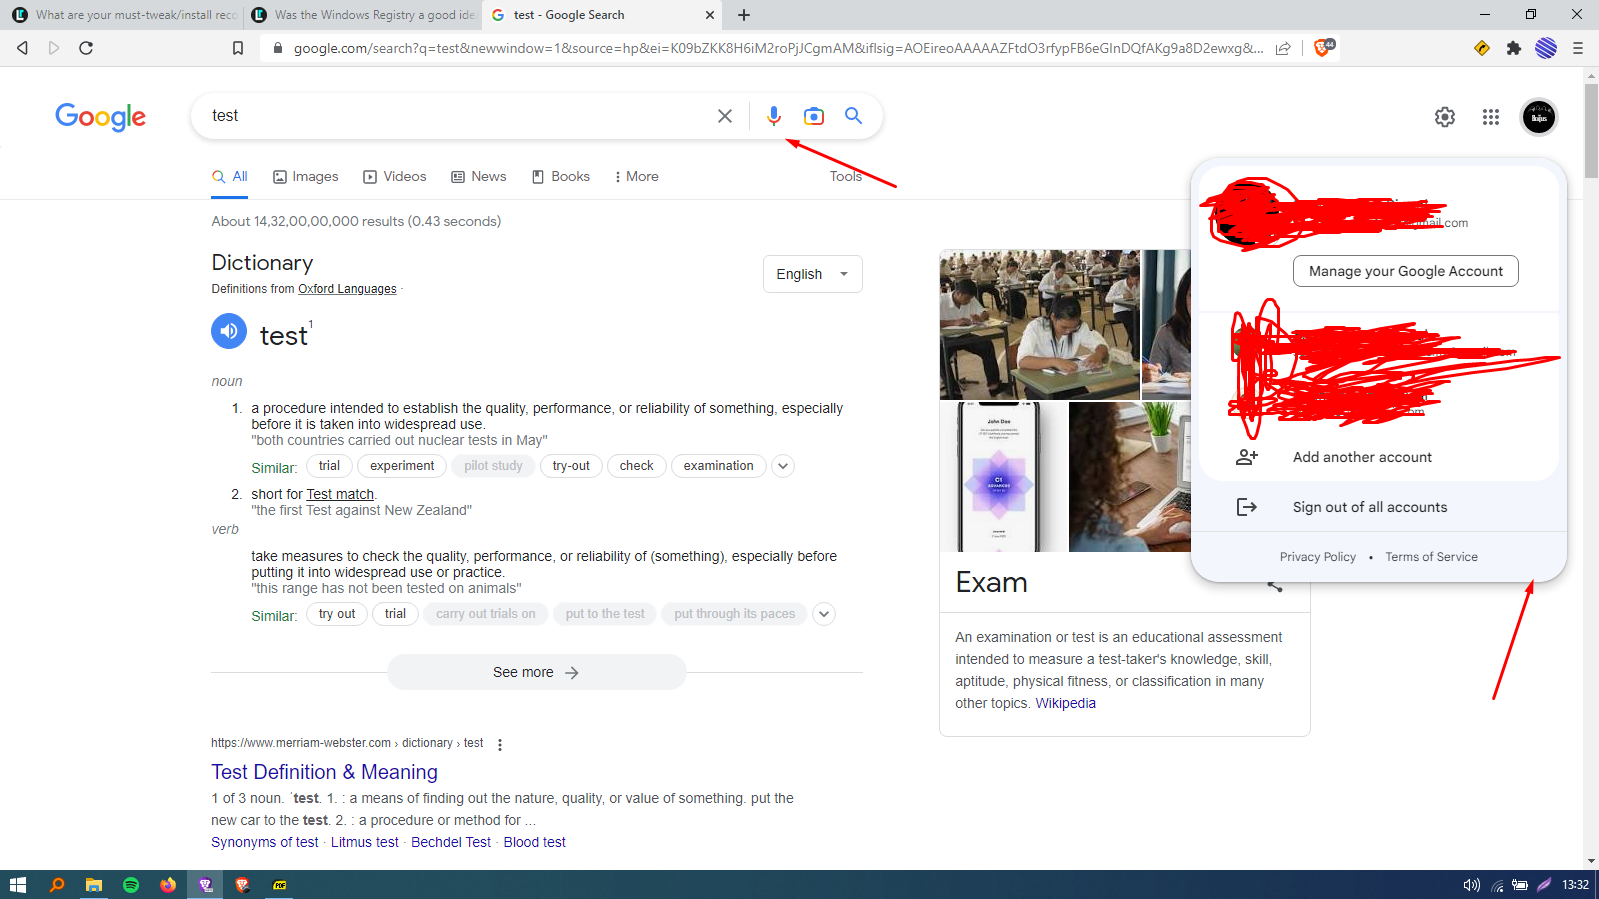The height and width of the screenshot is (899, 1599).
Task: Expand more similar words for verb
Action: (824, 614)
